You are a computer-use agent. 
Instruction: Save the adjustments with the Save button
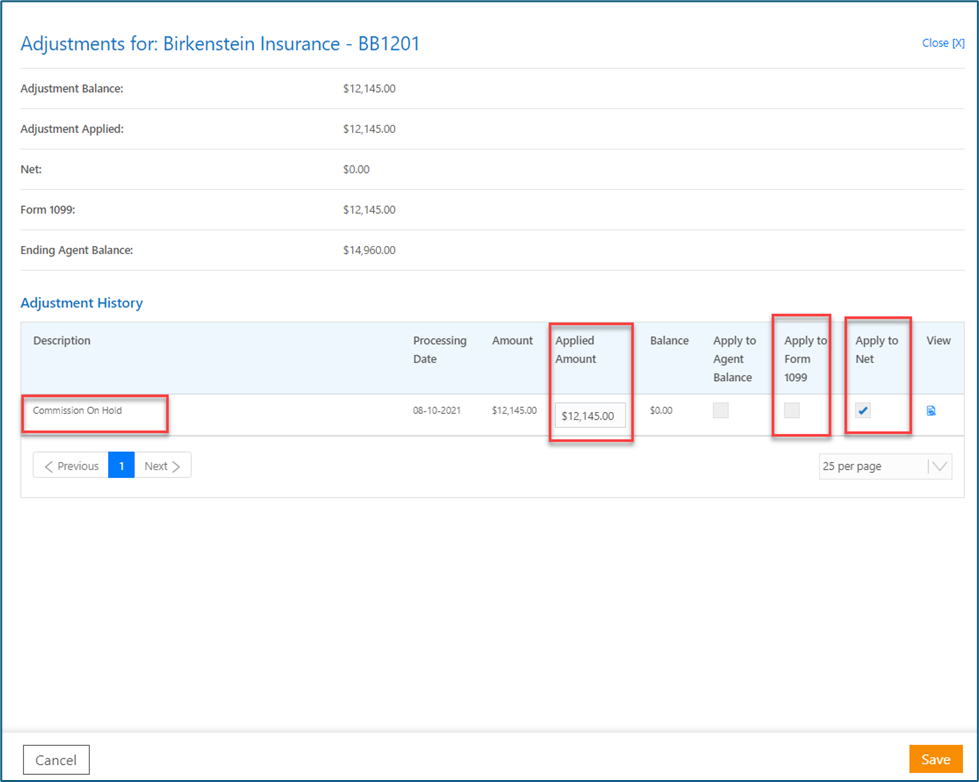tap(935, 759)
